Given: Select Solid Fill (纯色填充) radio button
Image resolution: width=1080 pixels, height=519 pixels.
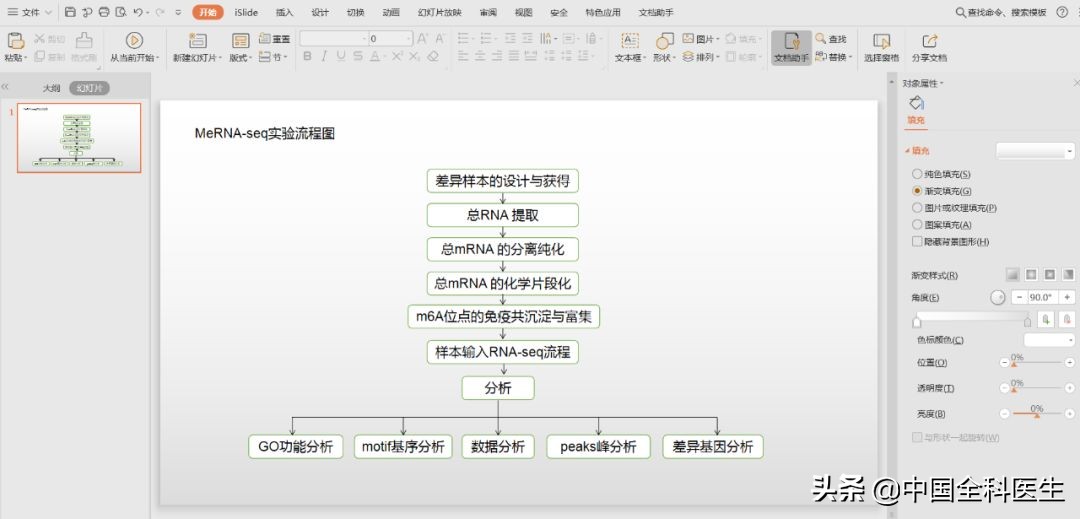Looking at the screenshot, I should [917, 174].
